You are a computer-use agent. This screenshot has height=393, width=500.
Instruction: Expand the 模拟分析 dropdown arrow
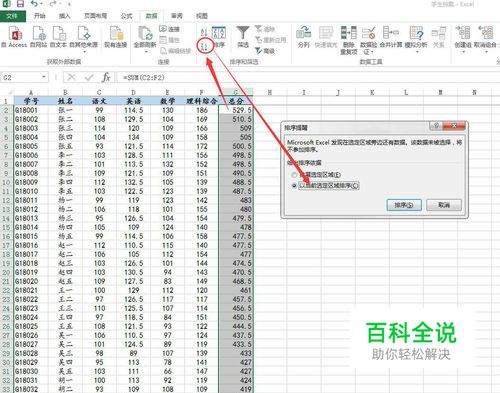(417, 51)
